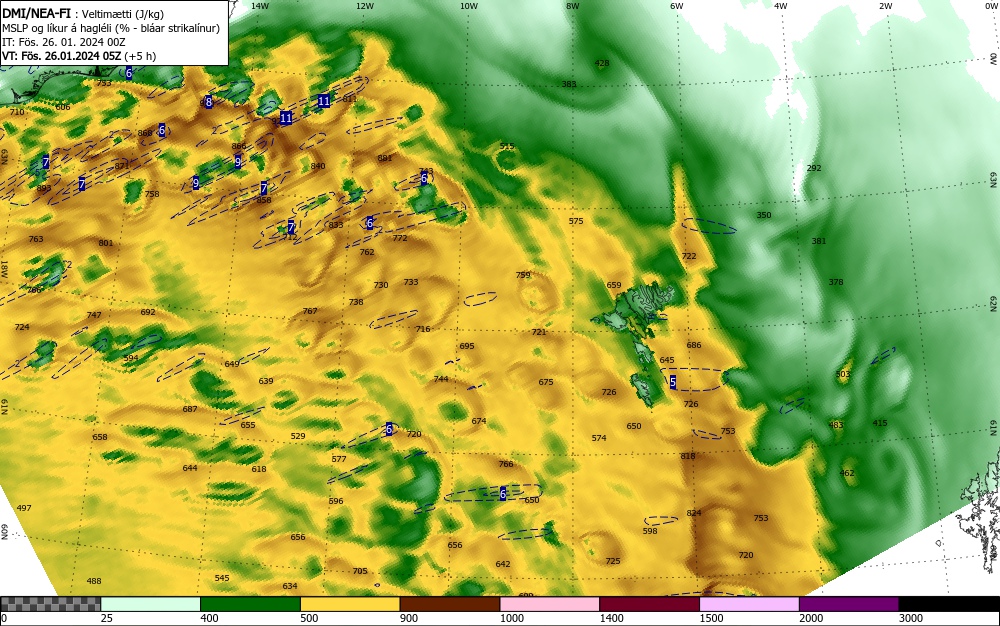Click the map value '428'
Viewport: 1000px width, 626px height.
tap(601, 63)
